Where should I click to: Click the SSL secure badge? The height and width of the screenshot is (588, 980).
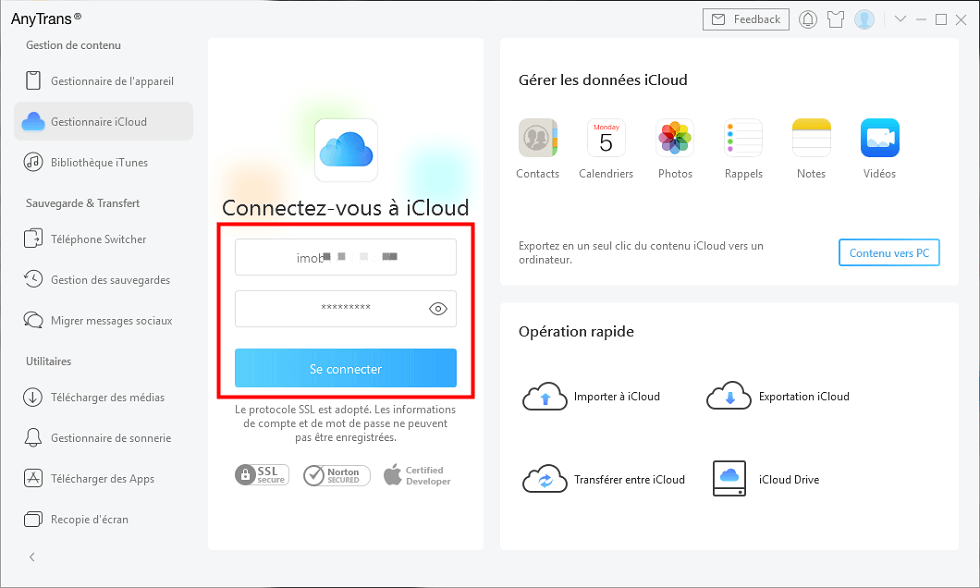click(x=262, y=475)
